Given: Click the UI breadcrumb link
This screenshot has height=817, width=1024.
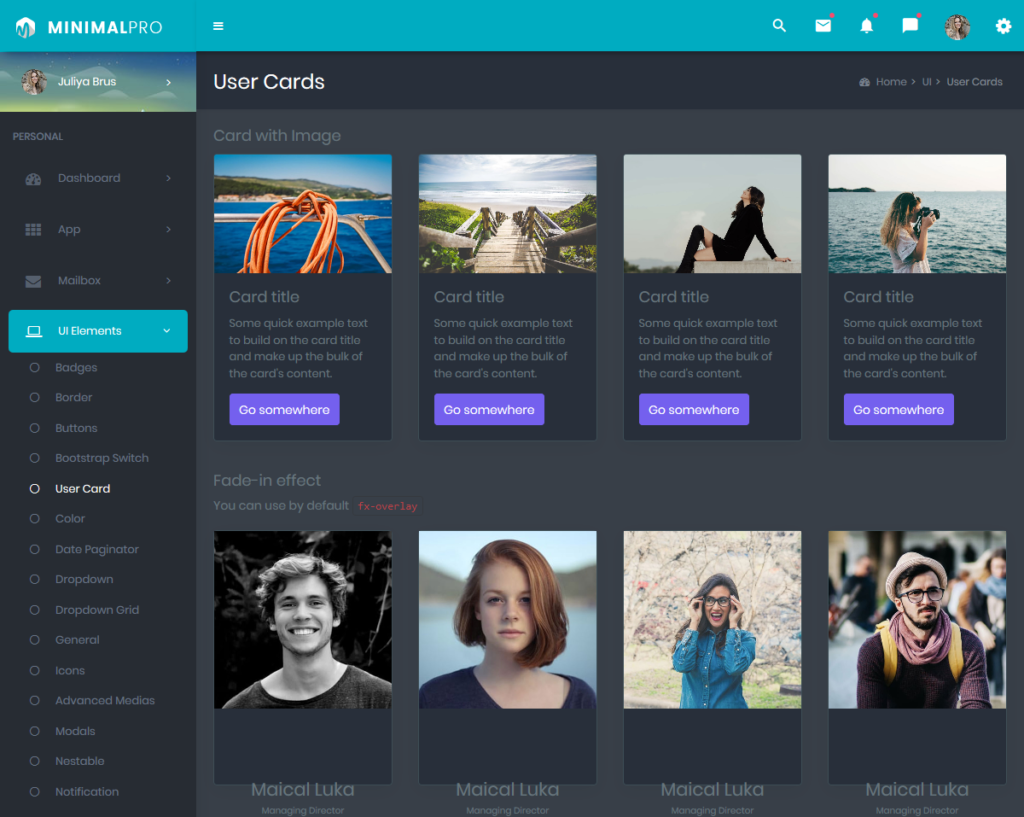Looking at the screenshot, I should [x=926, y=82].
